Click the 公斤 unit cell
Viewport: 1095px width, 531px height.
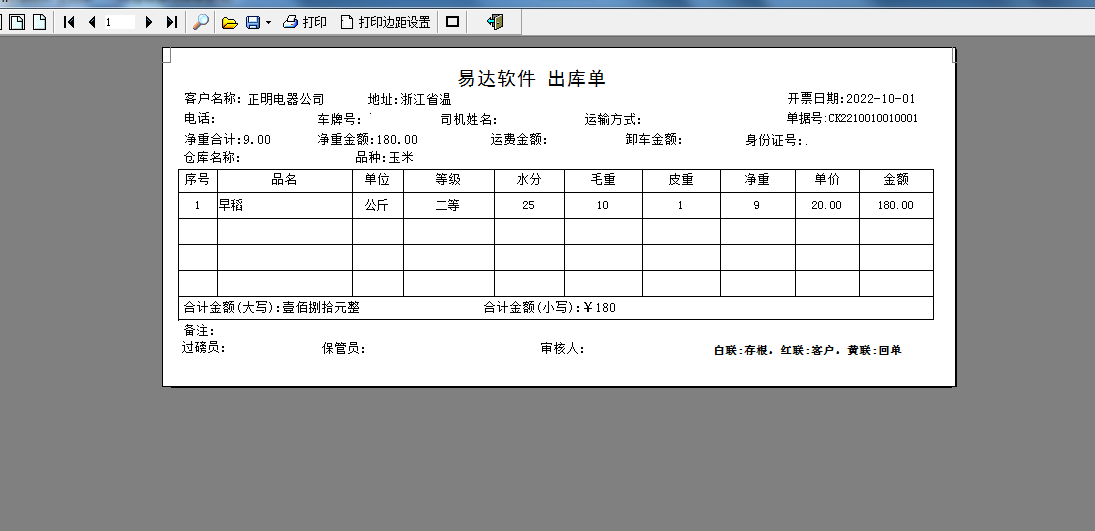point(377,205)
